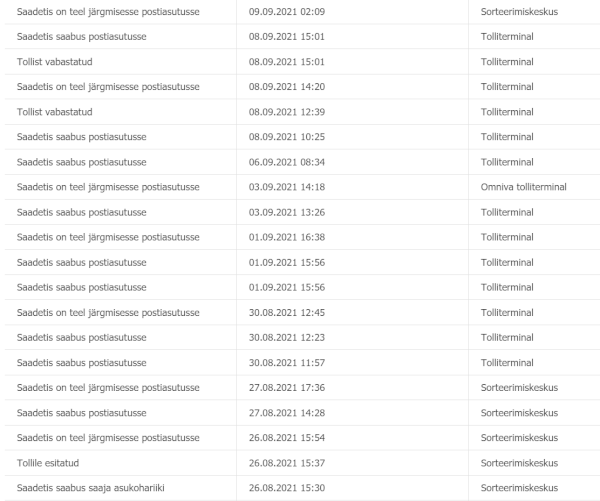Click the 08.09.2021 14:20 timestamp
The width and height of the screenshot is (600, 501).
pos(287,87)
